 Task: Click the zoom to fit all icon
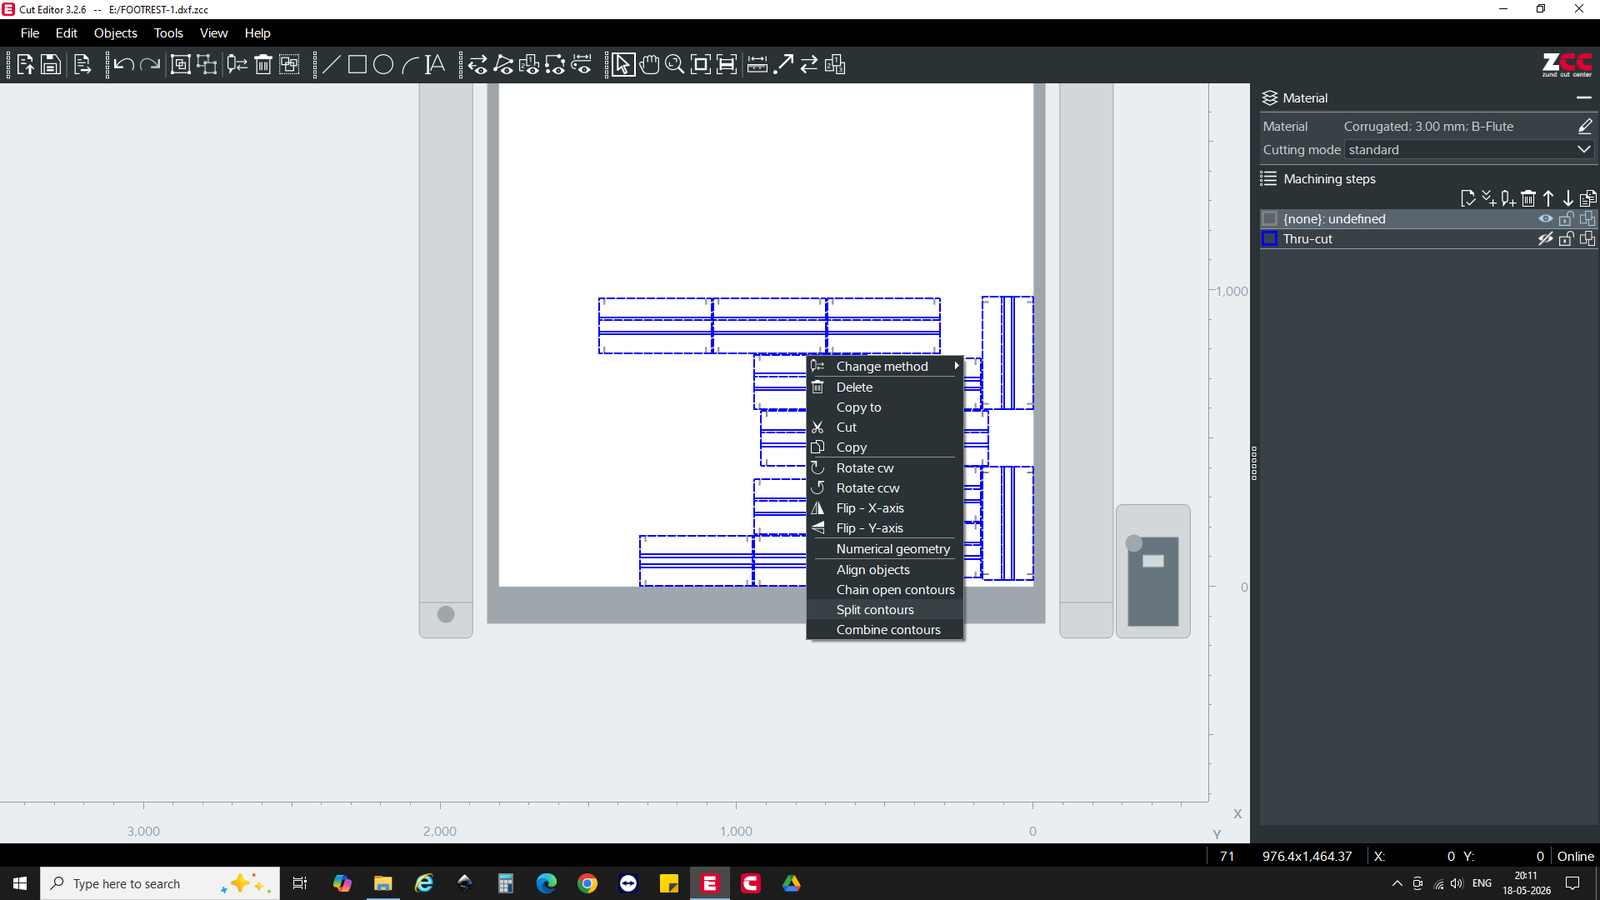[x=701, y=65]
